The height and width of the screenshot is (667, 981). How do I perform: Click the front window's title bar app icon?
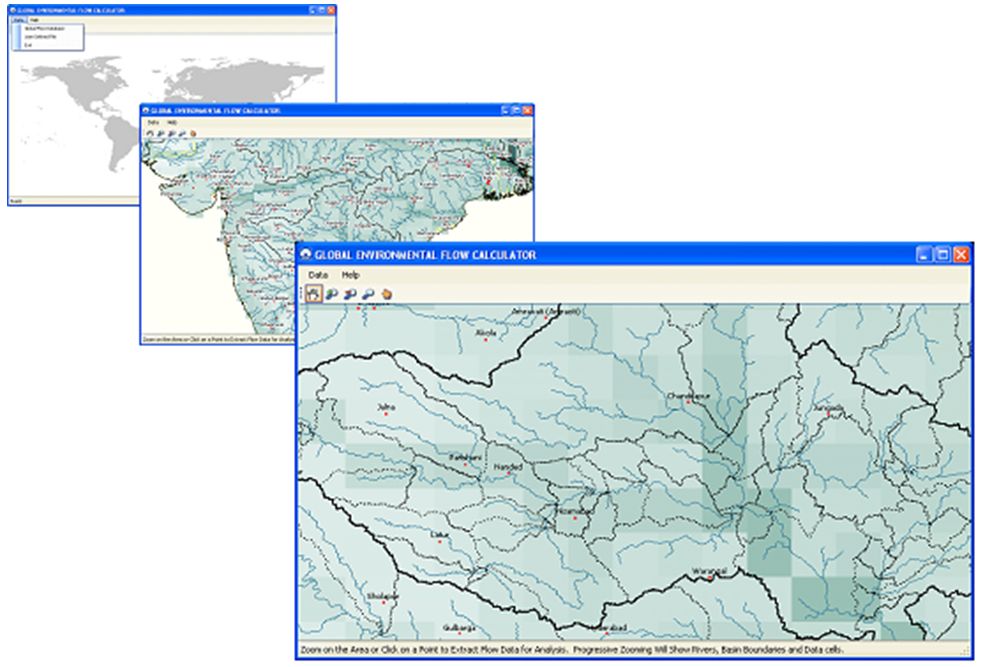tap(306, 255)
